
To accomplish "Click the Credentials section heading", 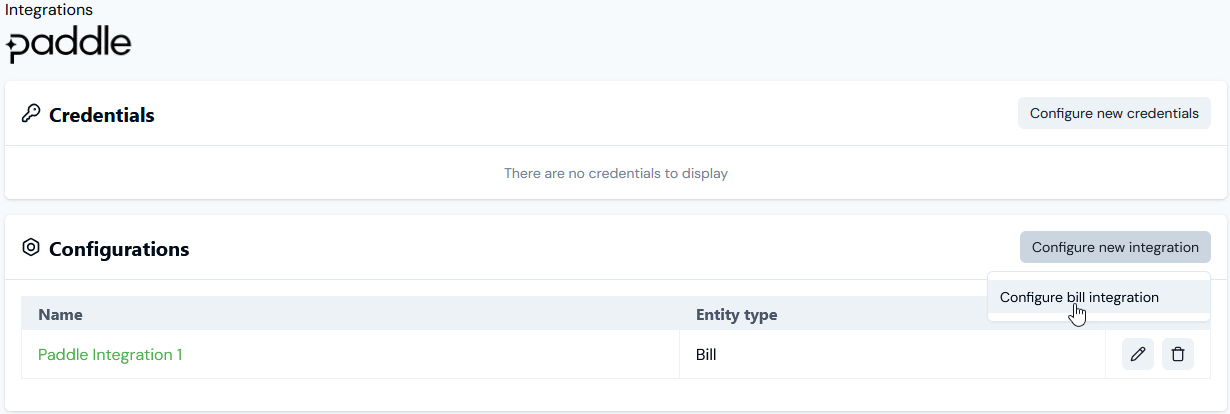I will [x=102, y=115].
